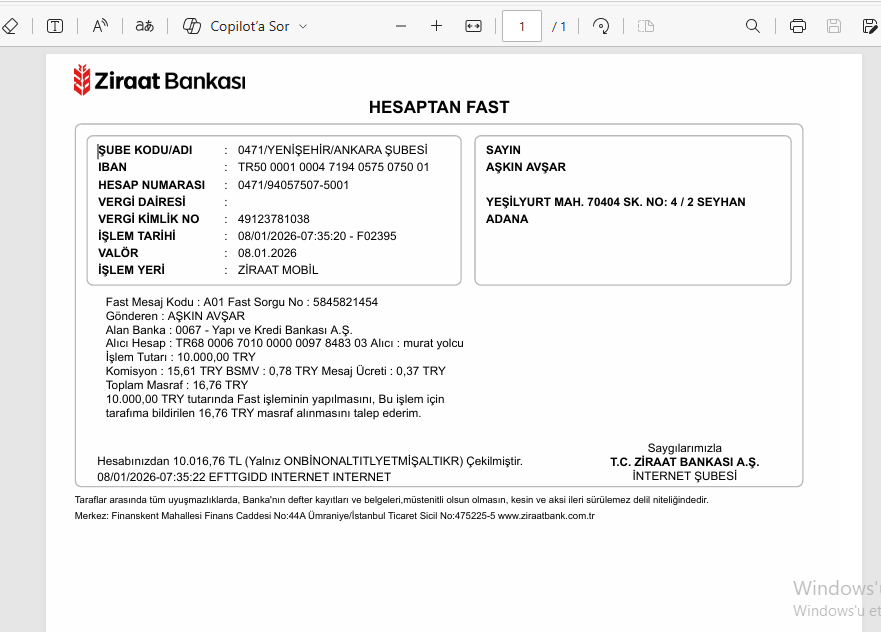Screen dimensions: 881x632
Task: Open the Translate icon in toolbar
Action: click(144, 26)
